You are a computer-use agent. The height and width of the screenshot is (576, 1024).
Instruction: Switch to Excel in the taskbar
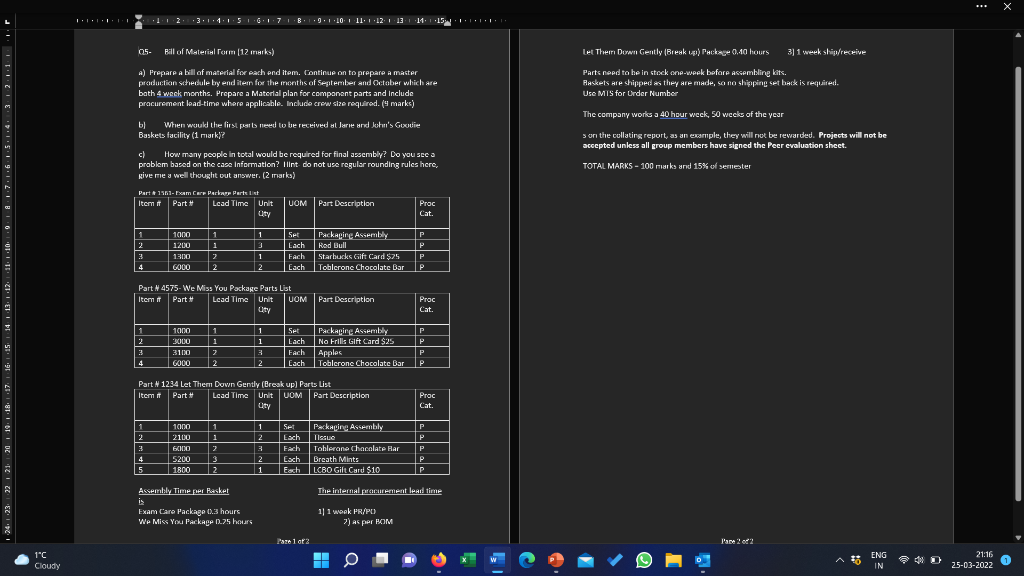pyautogui.click(x=468, y=560)
